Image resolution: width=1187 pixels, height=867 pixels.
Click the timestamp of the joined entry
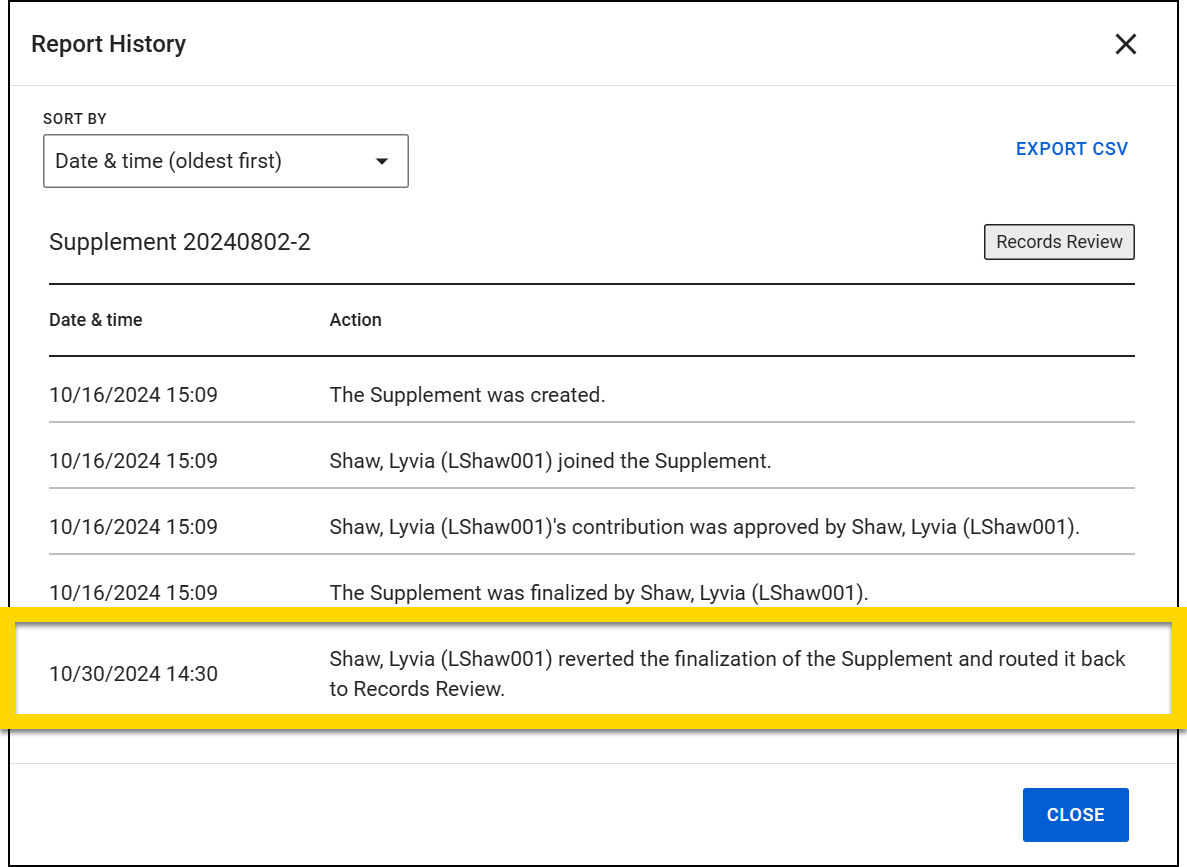[133, 461]
